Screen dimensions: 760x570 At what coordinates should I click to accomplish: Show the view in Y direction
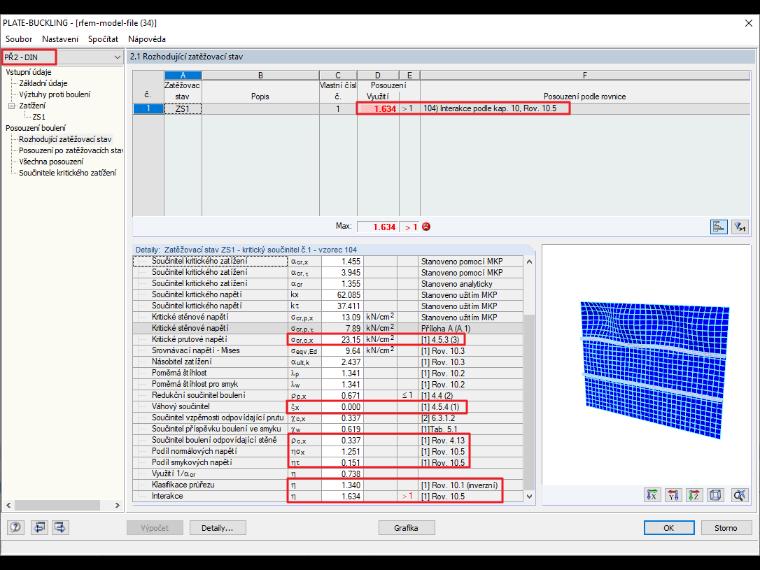pyautogui.click(x=673, y=495)
